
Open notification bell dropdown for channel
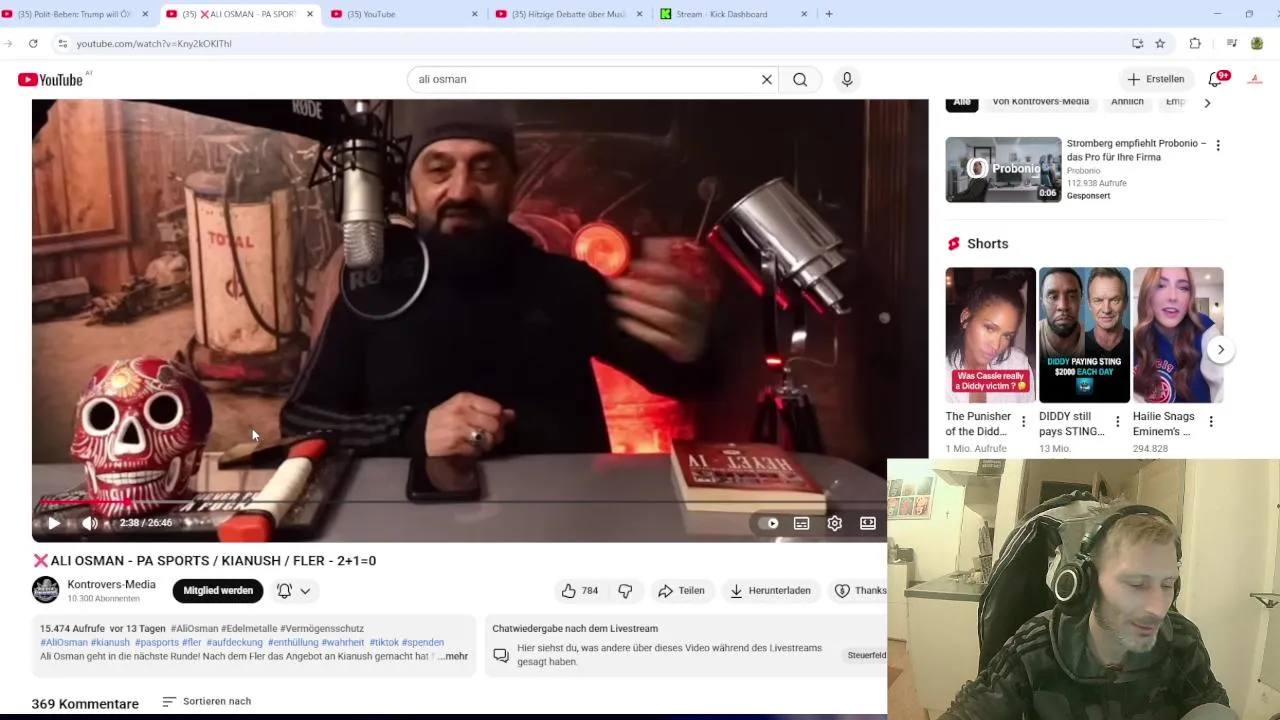[x=294, y=591]
